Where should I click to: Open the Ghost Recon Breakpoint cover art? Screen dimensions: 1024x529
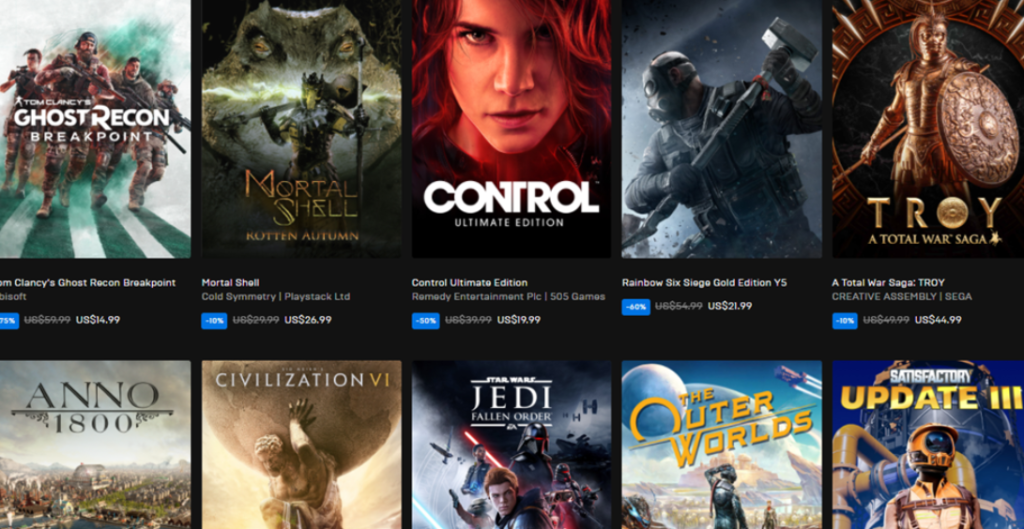coord(95,129)
